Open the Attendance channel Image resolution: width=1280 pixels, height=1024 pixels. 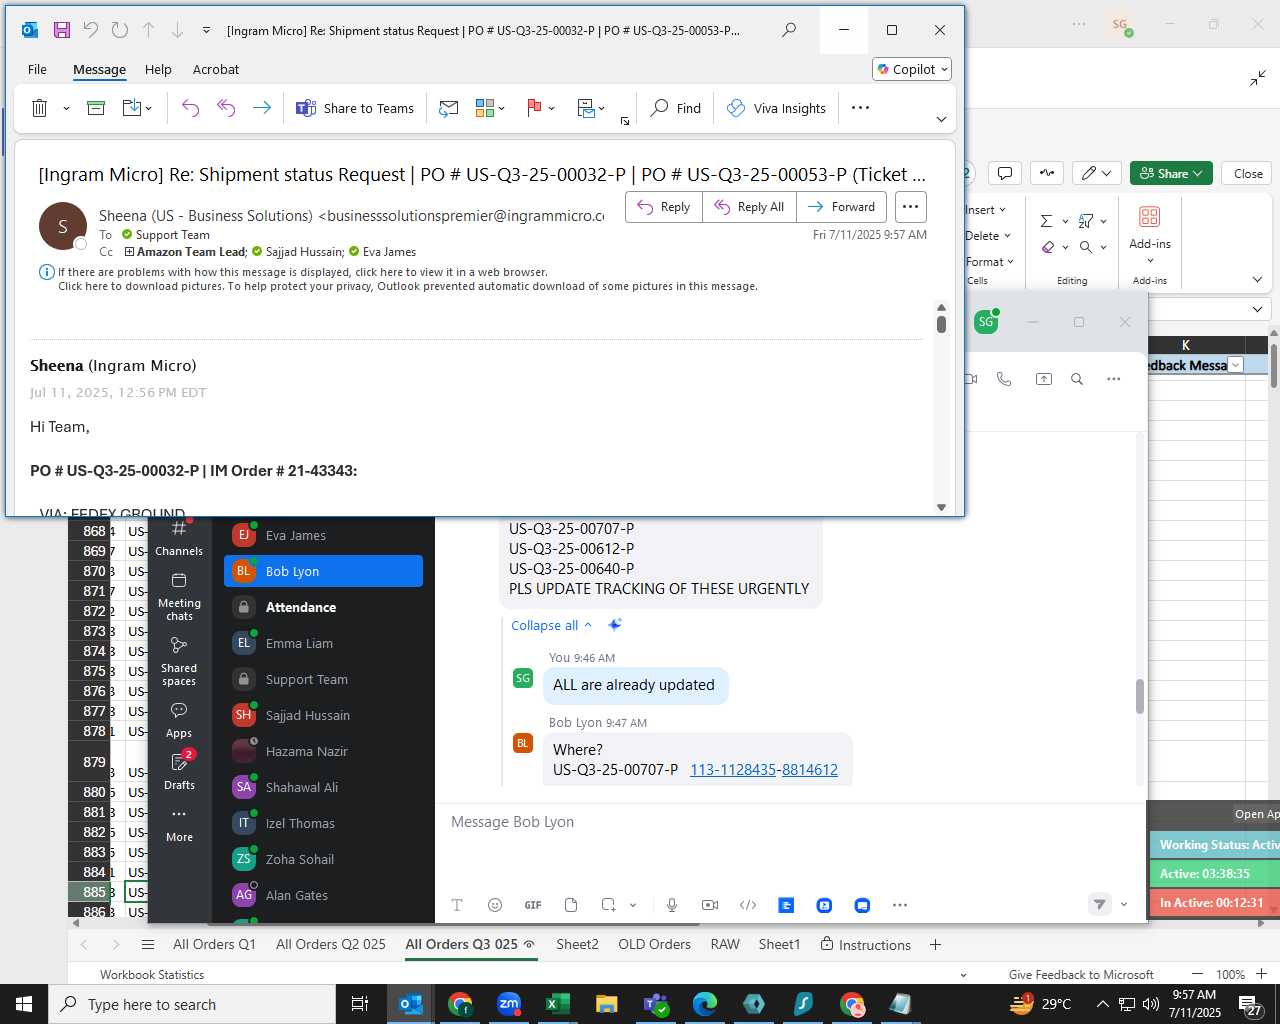pyautogui.click(x=323, y=607)
